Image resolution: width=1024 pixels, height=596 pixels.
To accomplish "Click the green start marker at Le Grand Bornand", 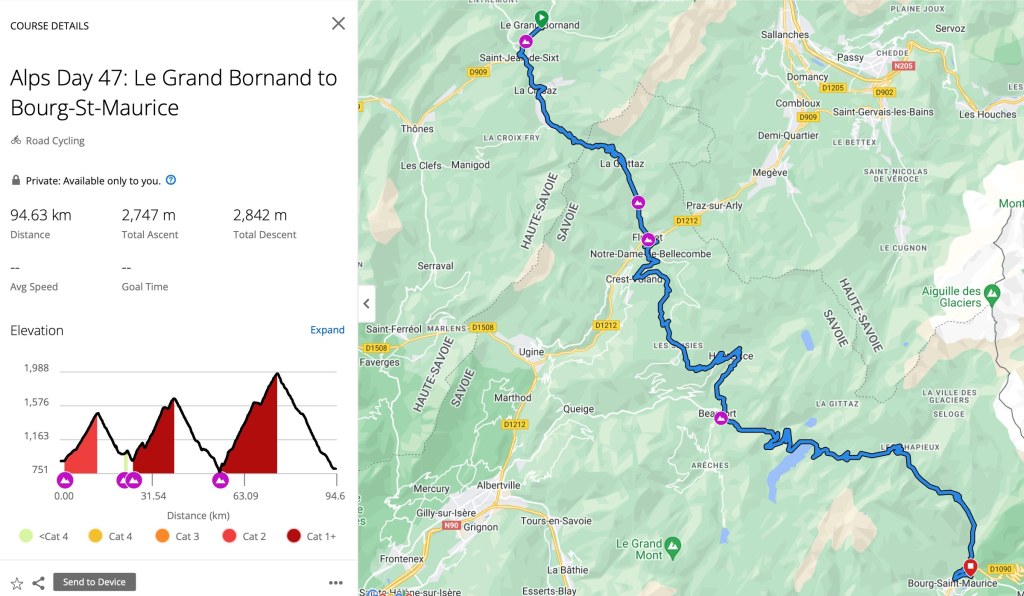I will click(541, 17).
